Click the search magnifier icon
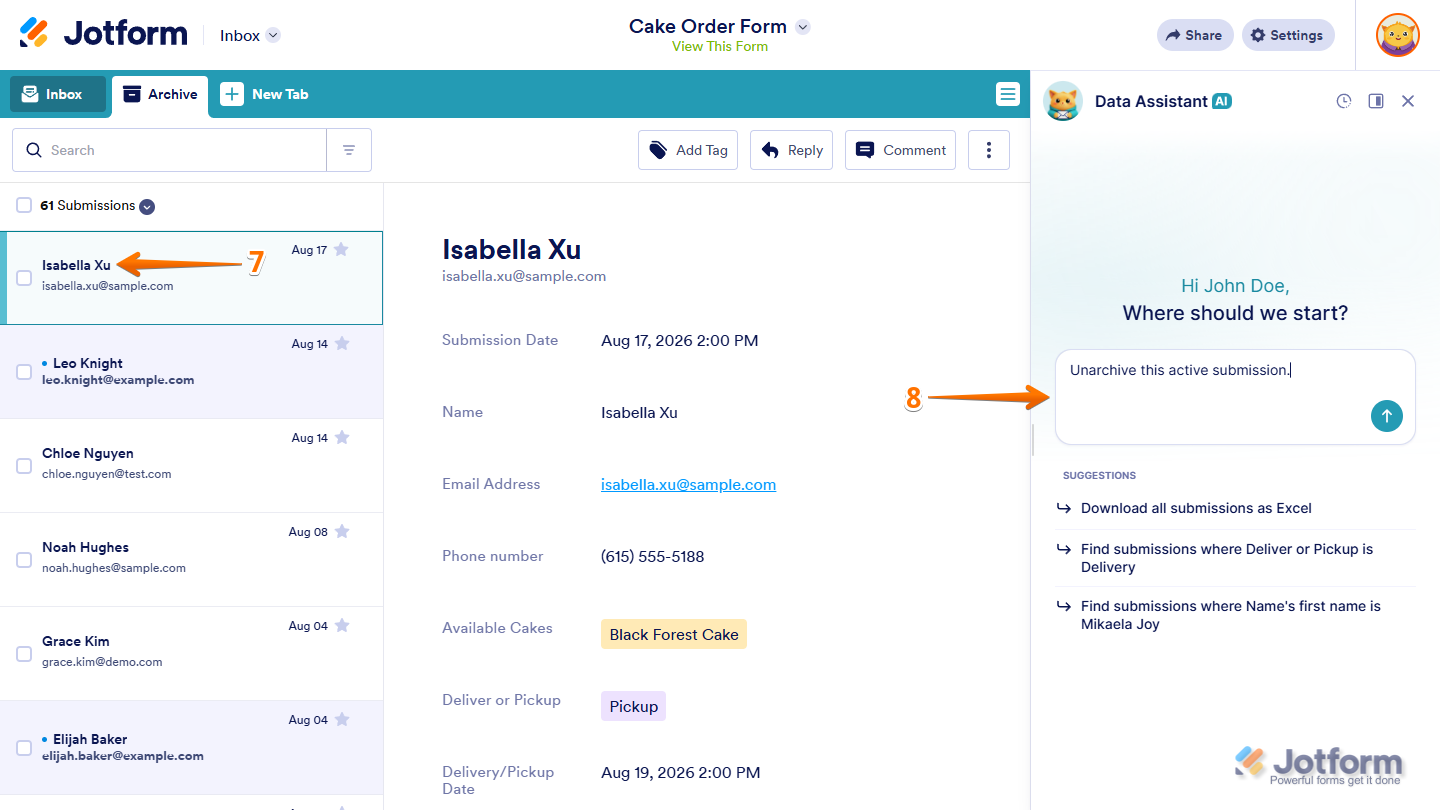The width and height of the screenshot is (1440, 810). coord(34,150)
